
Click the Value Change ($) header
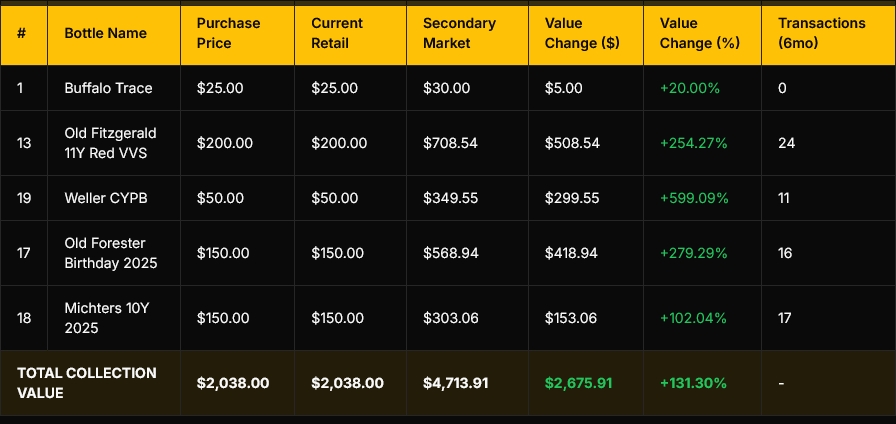point(577,33)
